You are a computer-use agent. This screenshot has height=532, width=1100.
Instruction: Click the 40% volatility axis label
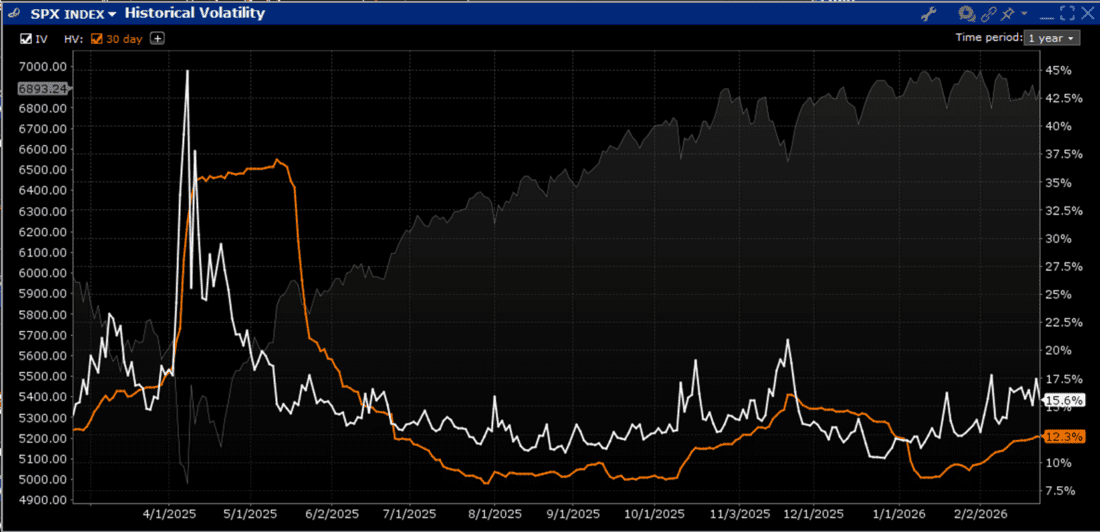point(1058,126)
